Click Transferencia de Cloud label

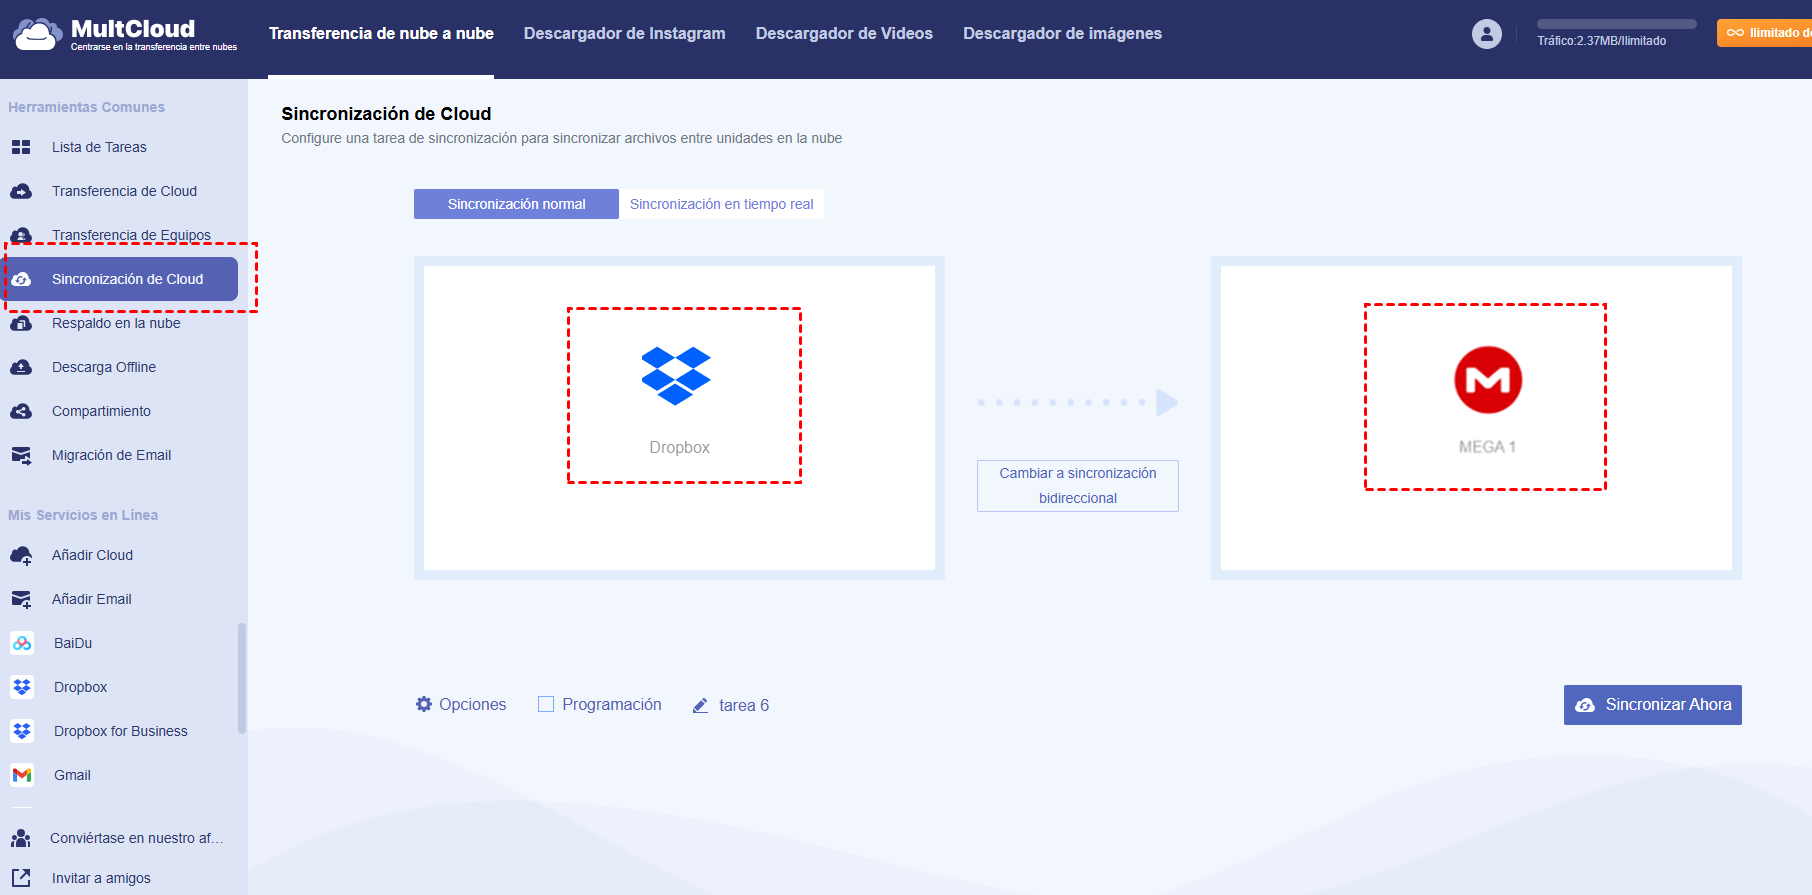(124, 191)
